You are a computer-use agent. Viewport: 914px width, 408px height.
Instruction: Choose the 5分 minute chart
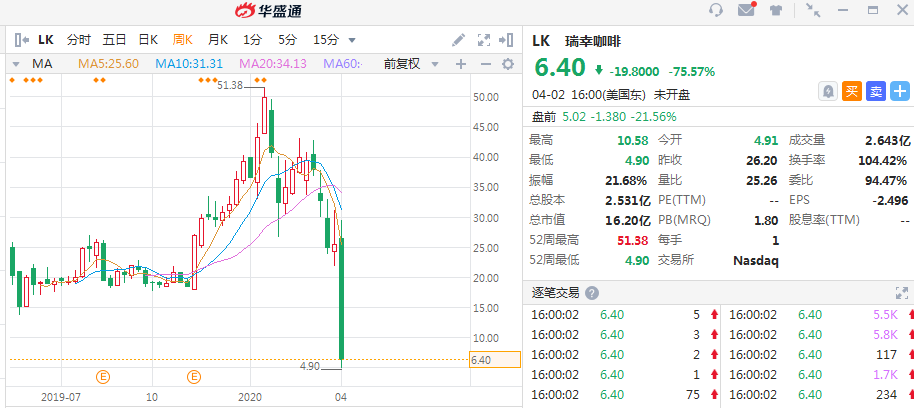tap(287, 40)
